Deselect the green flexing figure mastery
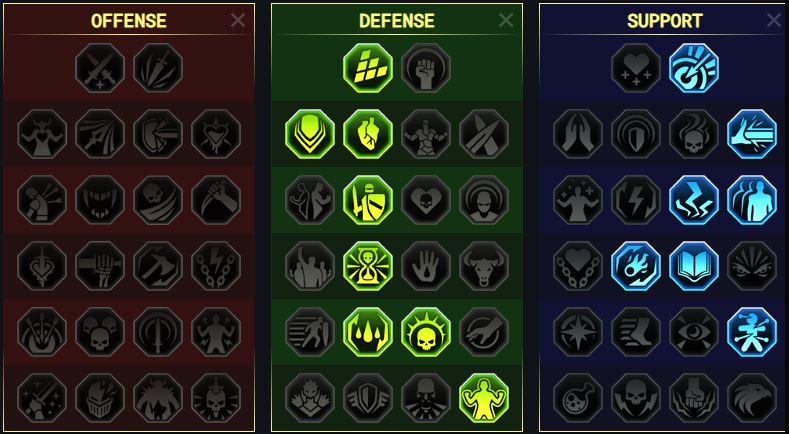The image size is (789, 434). 484,398
